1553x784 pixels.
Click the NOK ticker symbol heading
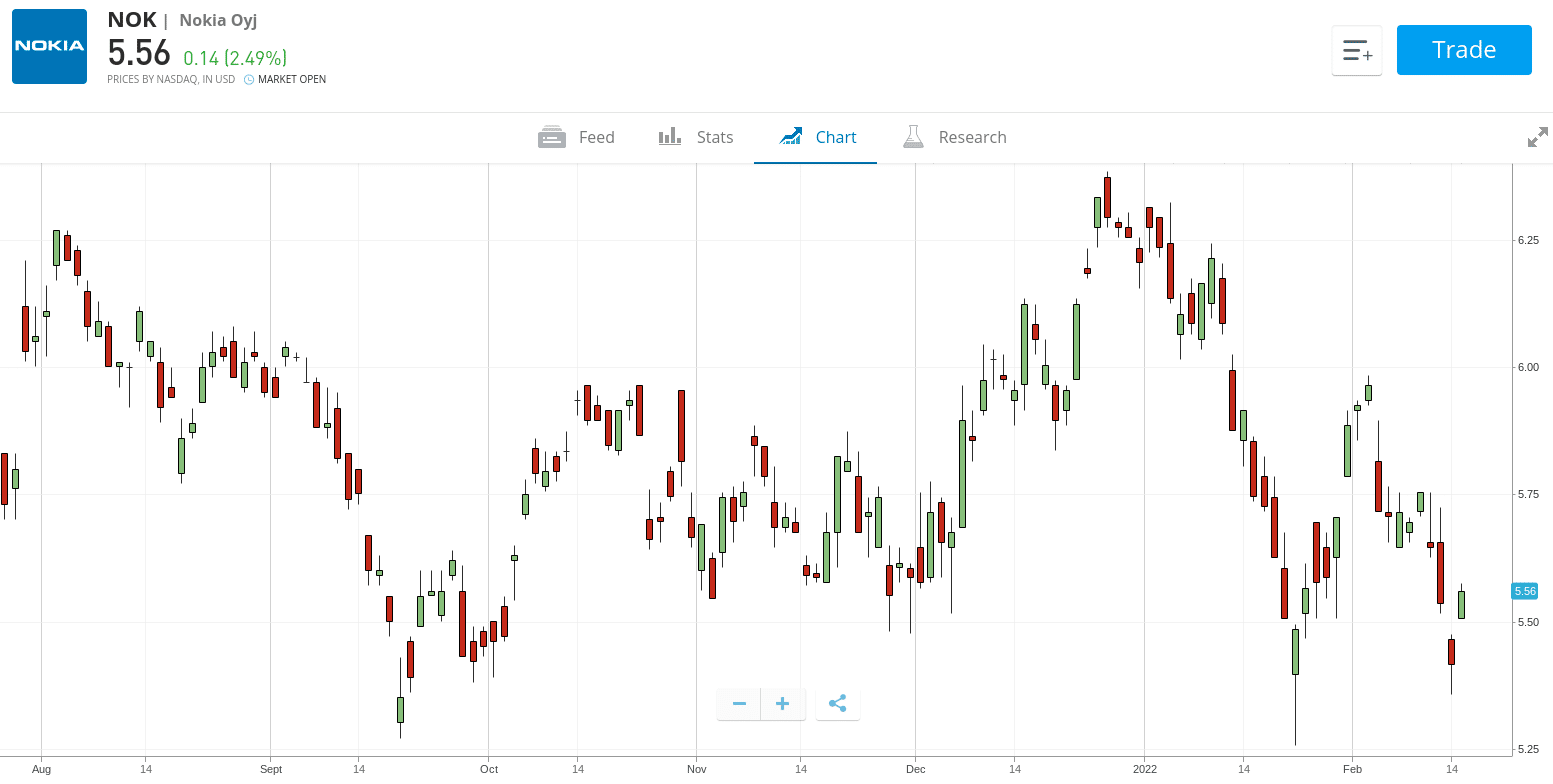point(132,20)
